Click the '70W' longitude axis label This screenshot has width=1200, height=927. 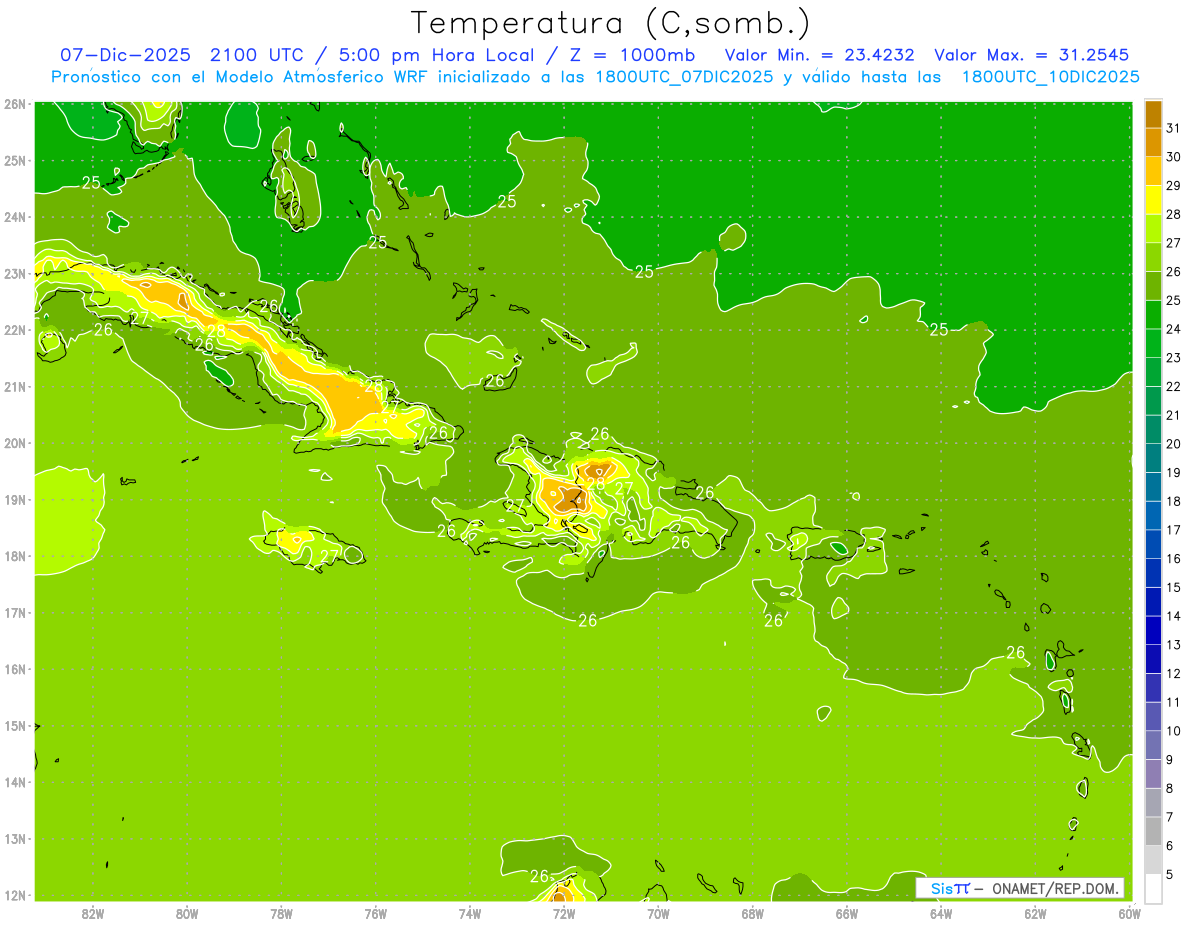click(x=658, y=913)
